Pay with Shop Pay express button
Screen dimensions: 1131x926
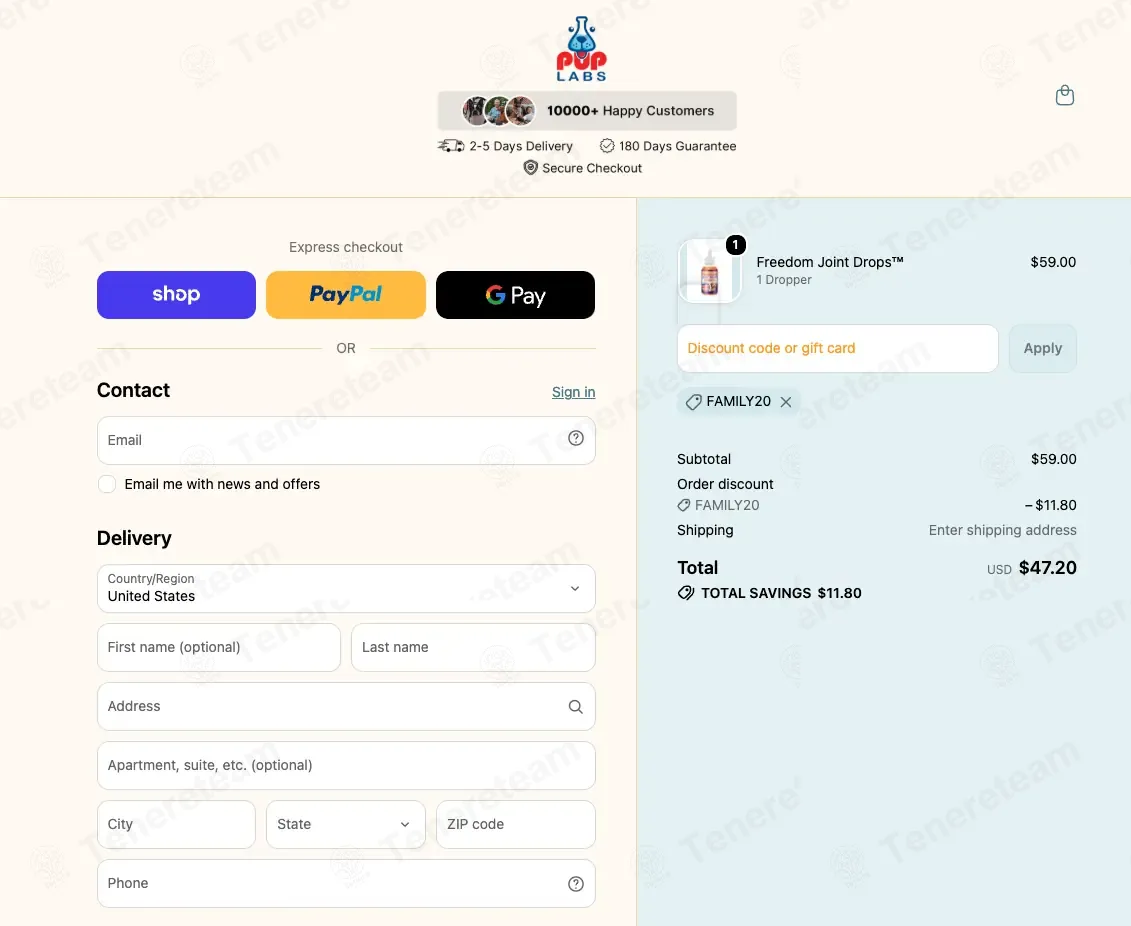(x=177, y=295)
